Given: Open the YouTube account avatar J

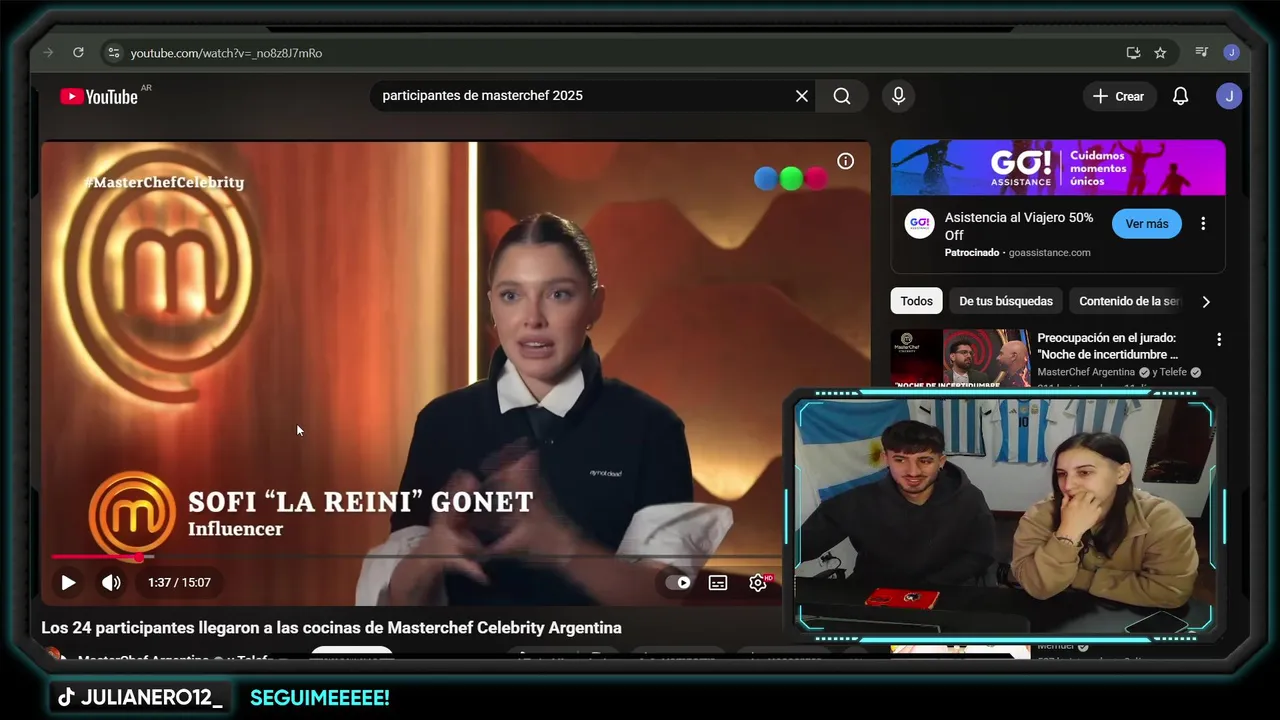Looking at the screenshot, I should tap(1229, 96).
